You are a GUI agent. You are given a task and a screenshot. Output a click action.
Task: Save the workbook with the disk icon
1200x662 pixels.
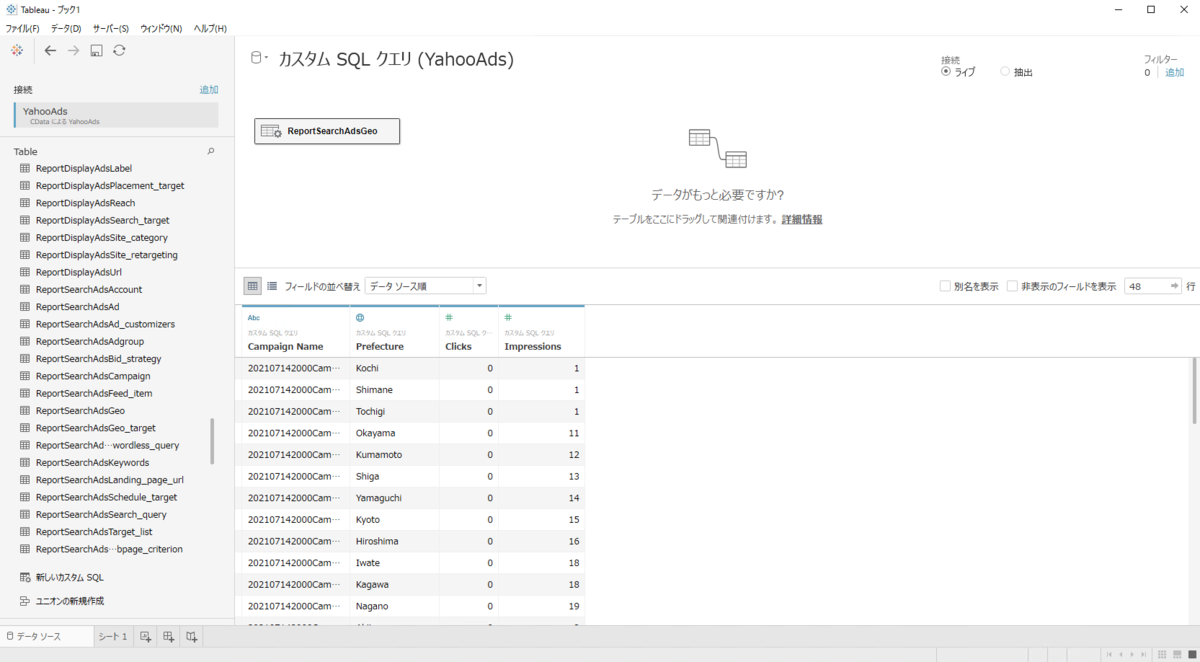pyautogui.click(x=97, y=50)
